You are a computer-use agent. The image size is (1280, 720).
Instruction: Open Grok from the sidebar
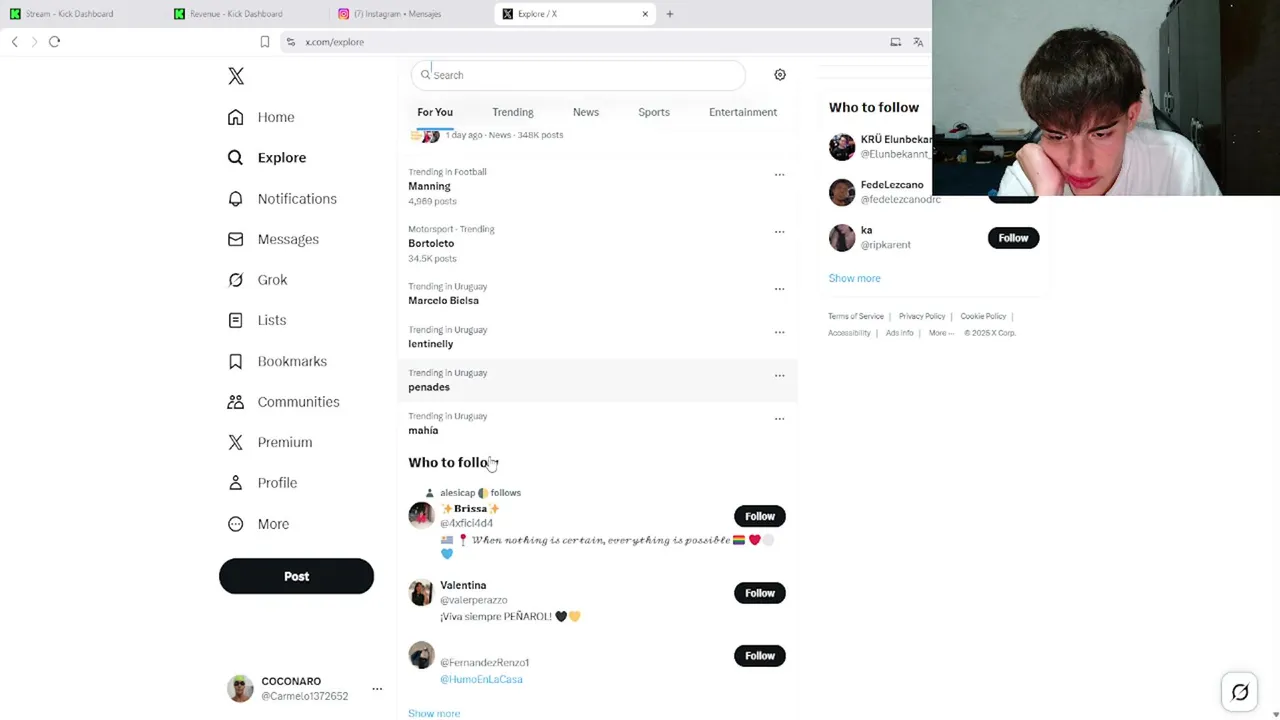pos(257,280)
